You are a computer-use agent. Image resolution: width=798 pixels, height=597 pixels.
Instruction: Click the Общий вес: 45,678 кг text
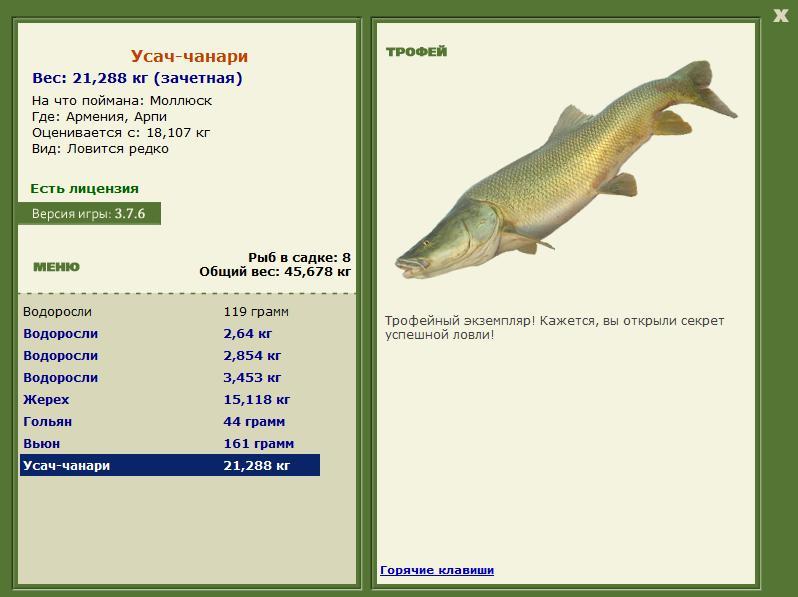[x=275, y=272]
